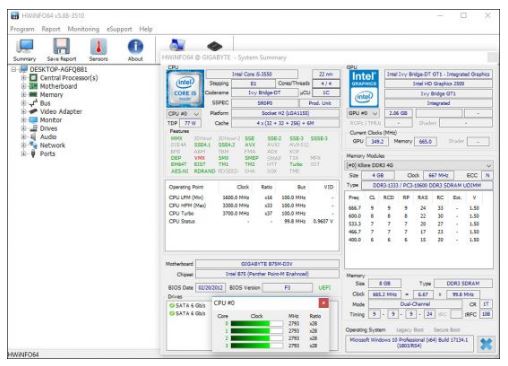Select the Video Adapter card icon
508x366 pixels.
[x=33, y=111]
